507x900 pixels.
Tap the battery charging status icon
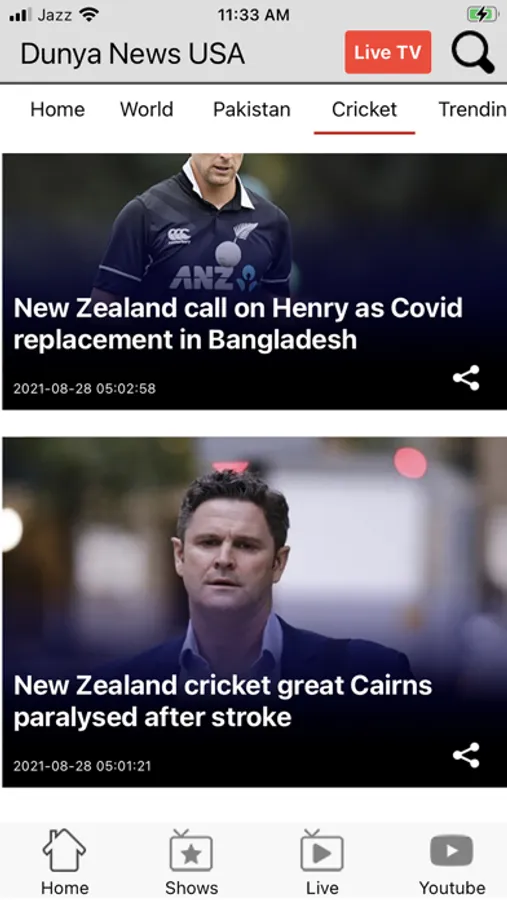click(x=481, y=14)
